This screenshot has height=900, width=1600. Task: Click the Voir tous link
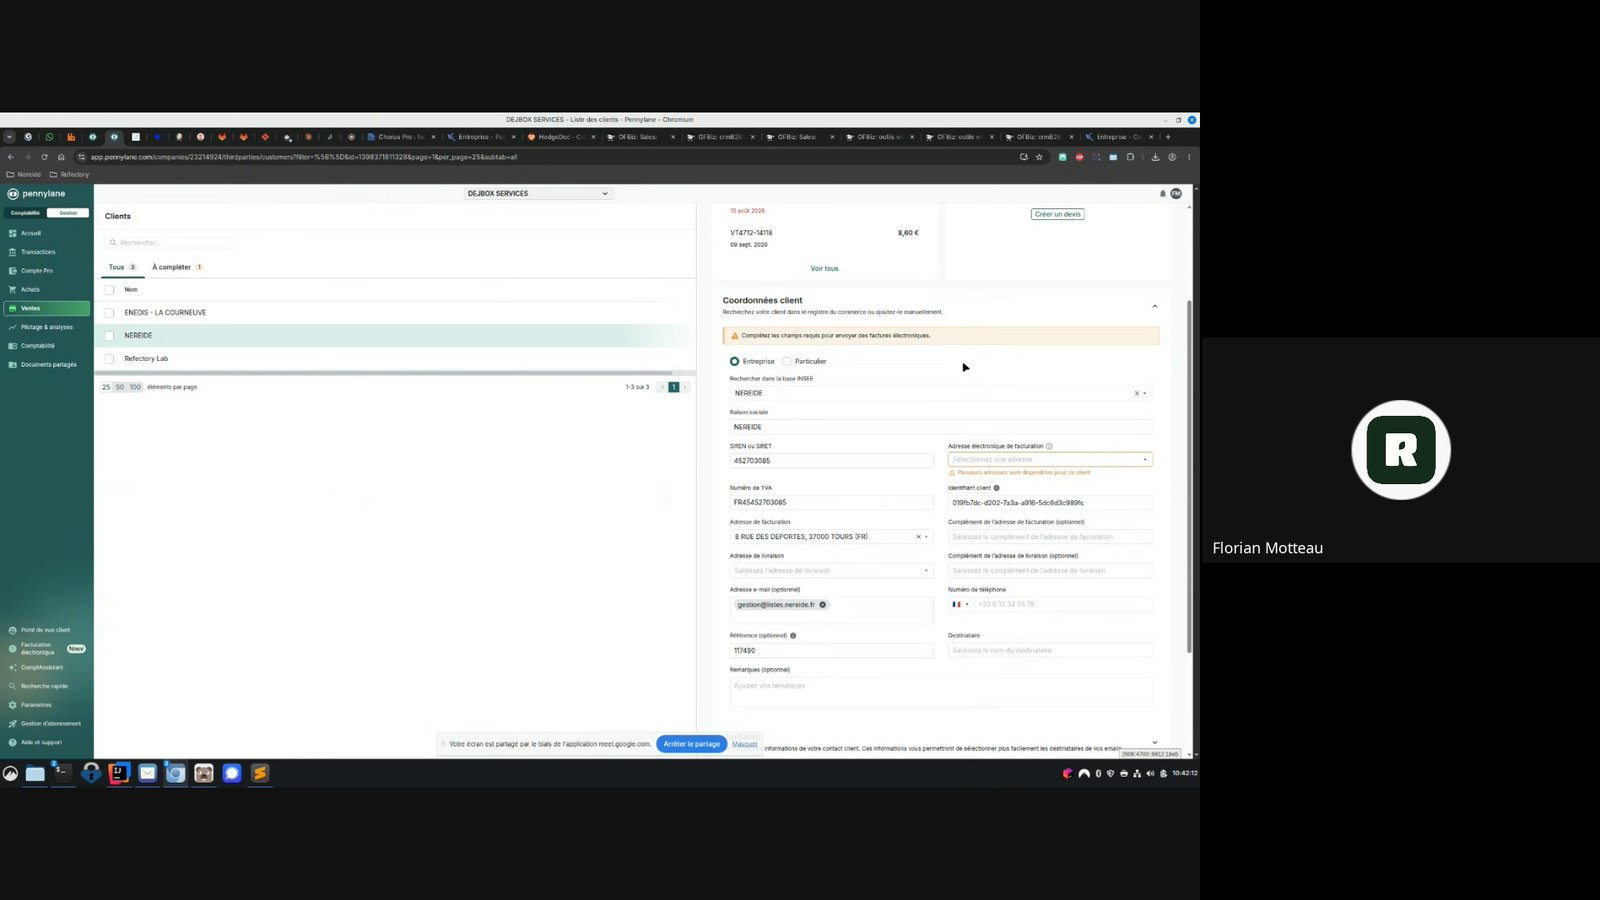[824, 269]
